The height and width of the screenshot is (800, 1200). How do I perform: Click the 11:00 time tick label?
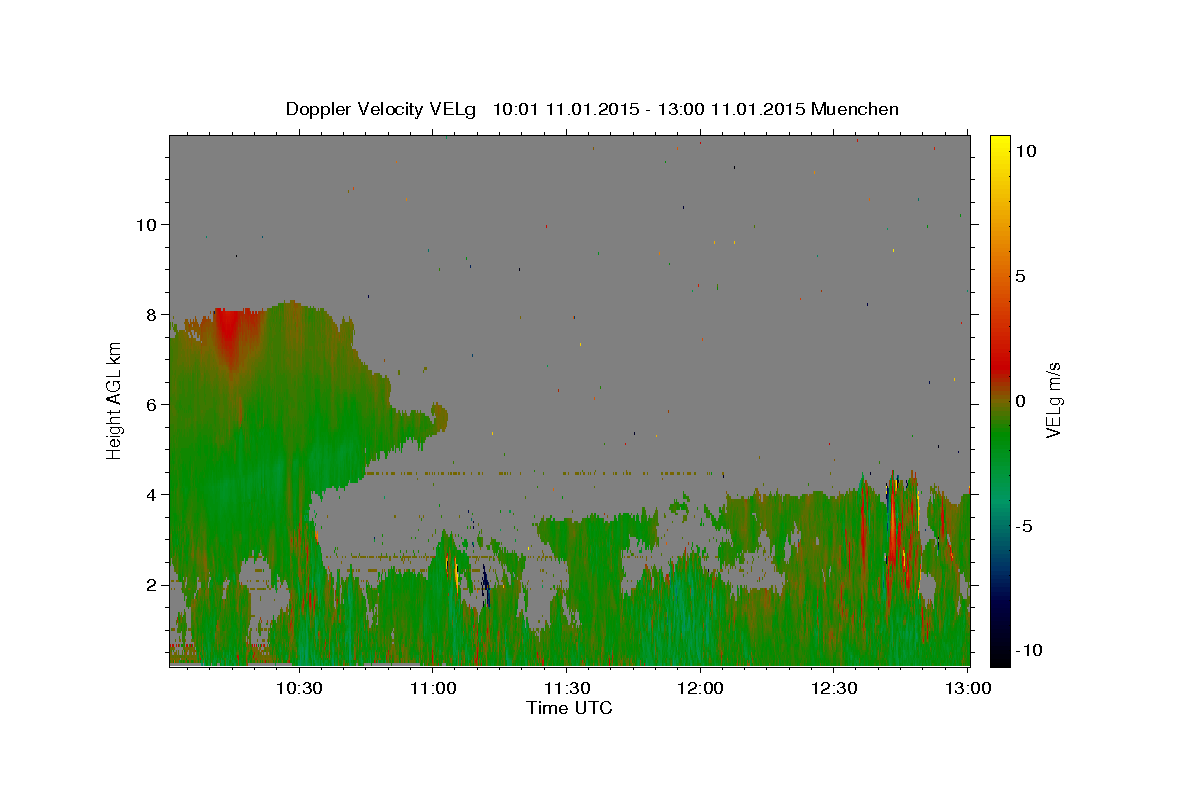432,688
